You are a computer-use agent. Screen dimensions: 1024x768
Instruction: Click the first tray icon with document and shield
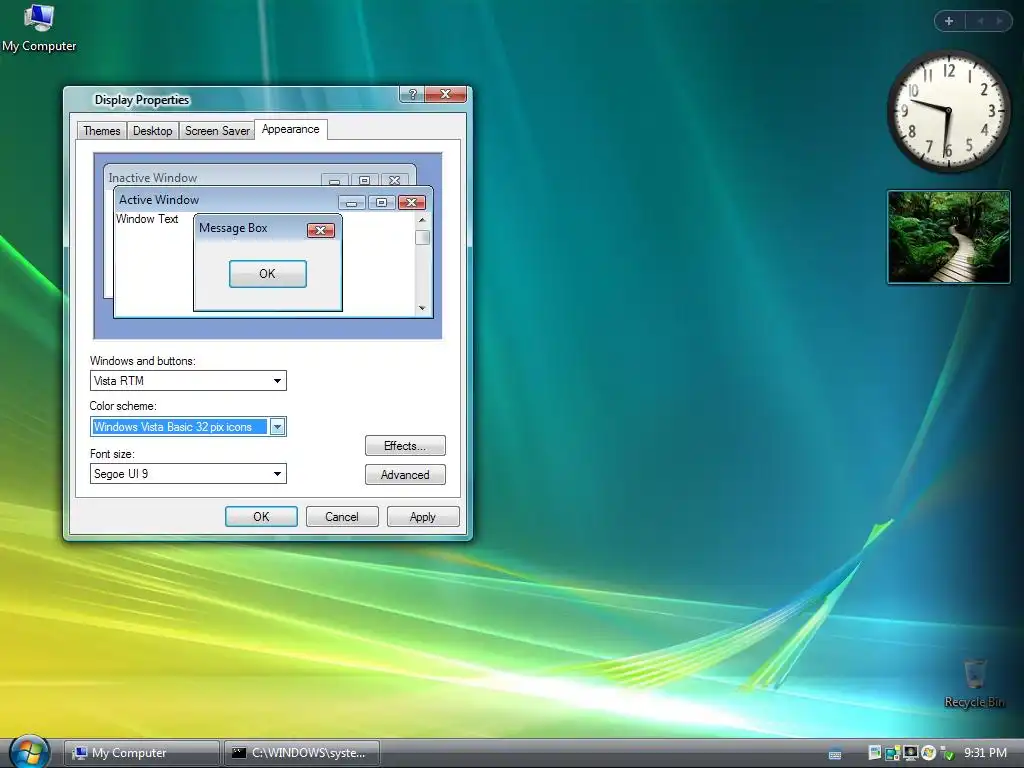(x=874, y=753)
